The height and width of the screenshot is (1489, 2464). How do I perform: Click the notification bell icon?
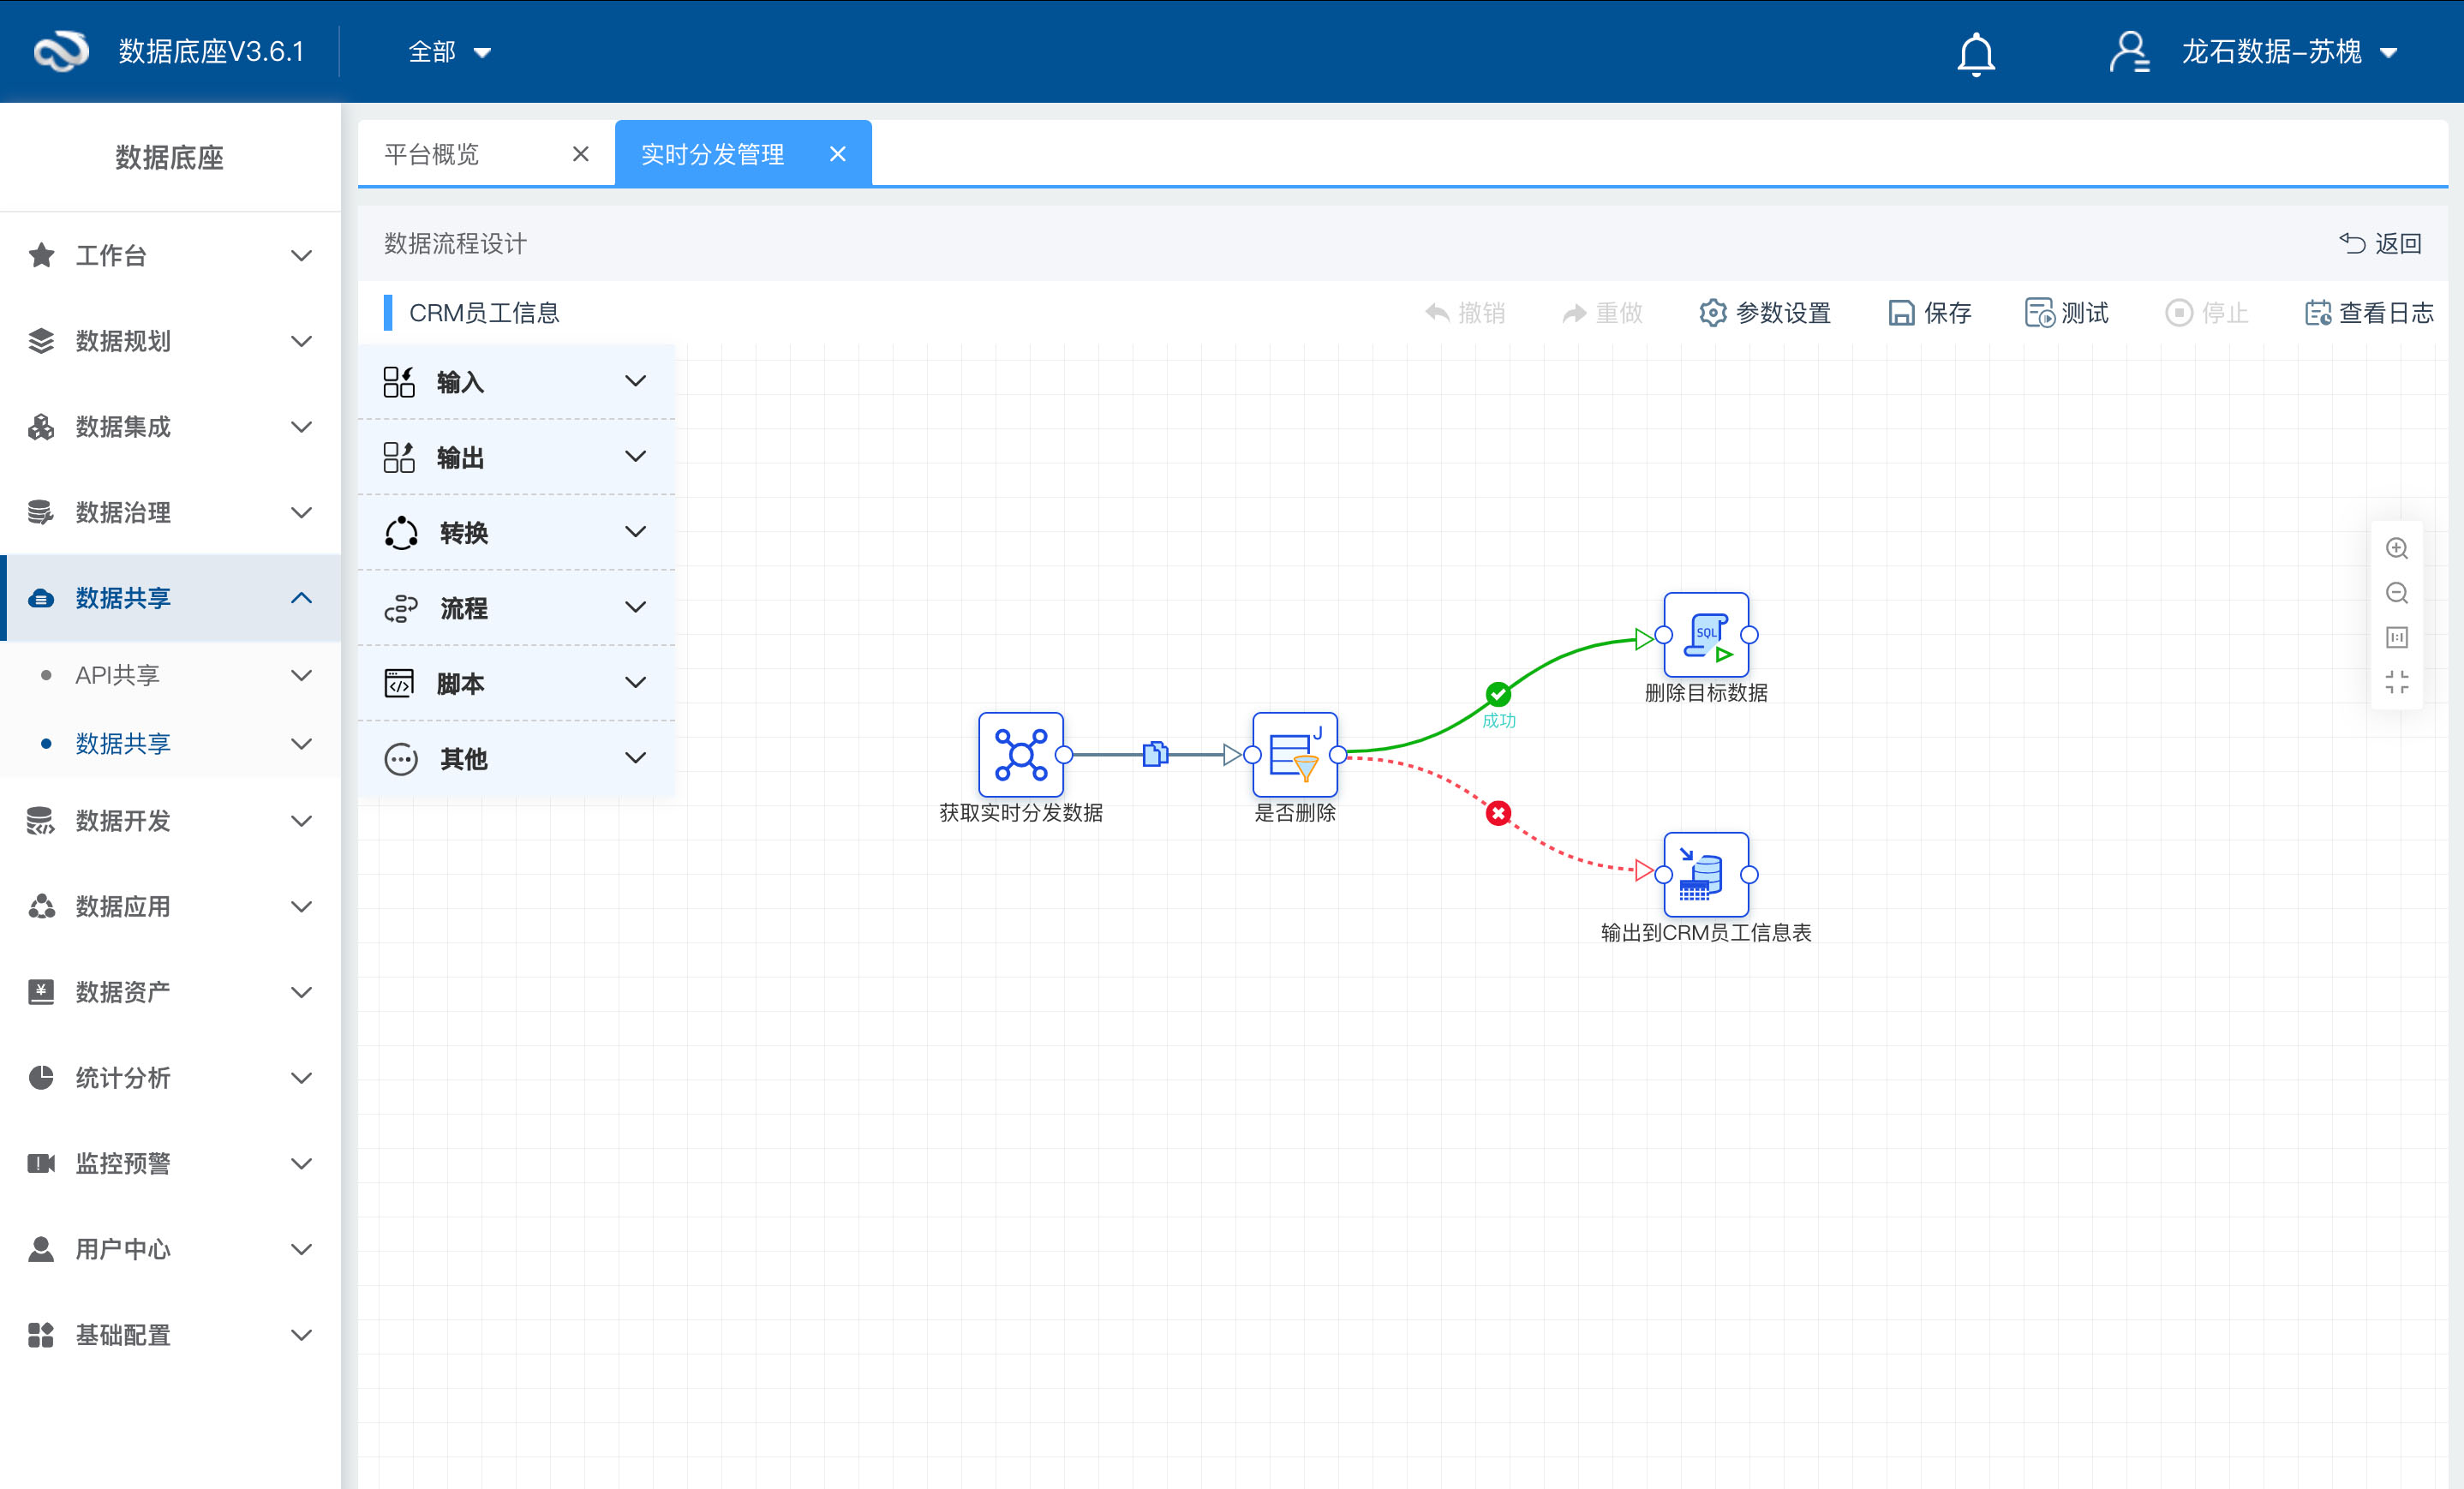pos(1975,52)
